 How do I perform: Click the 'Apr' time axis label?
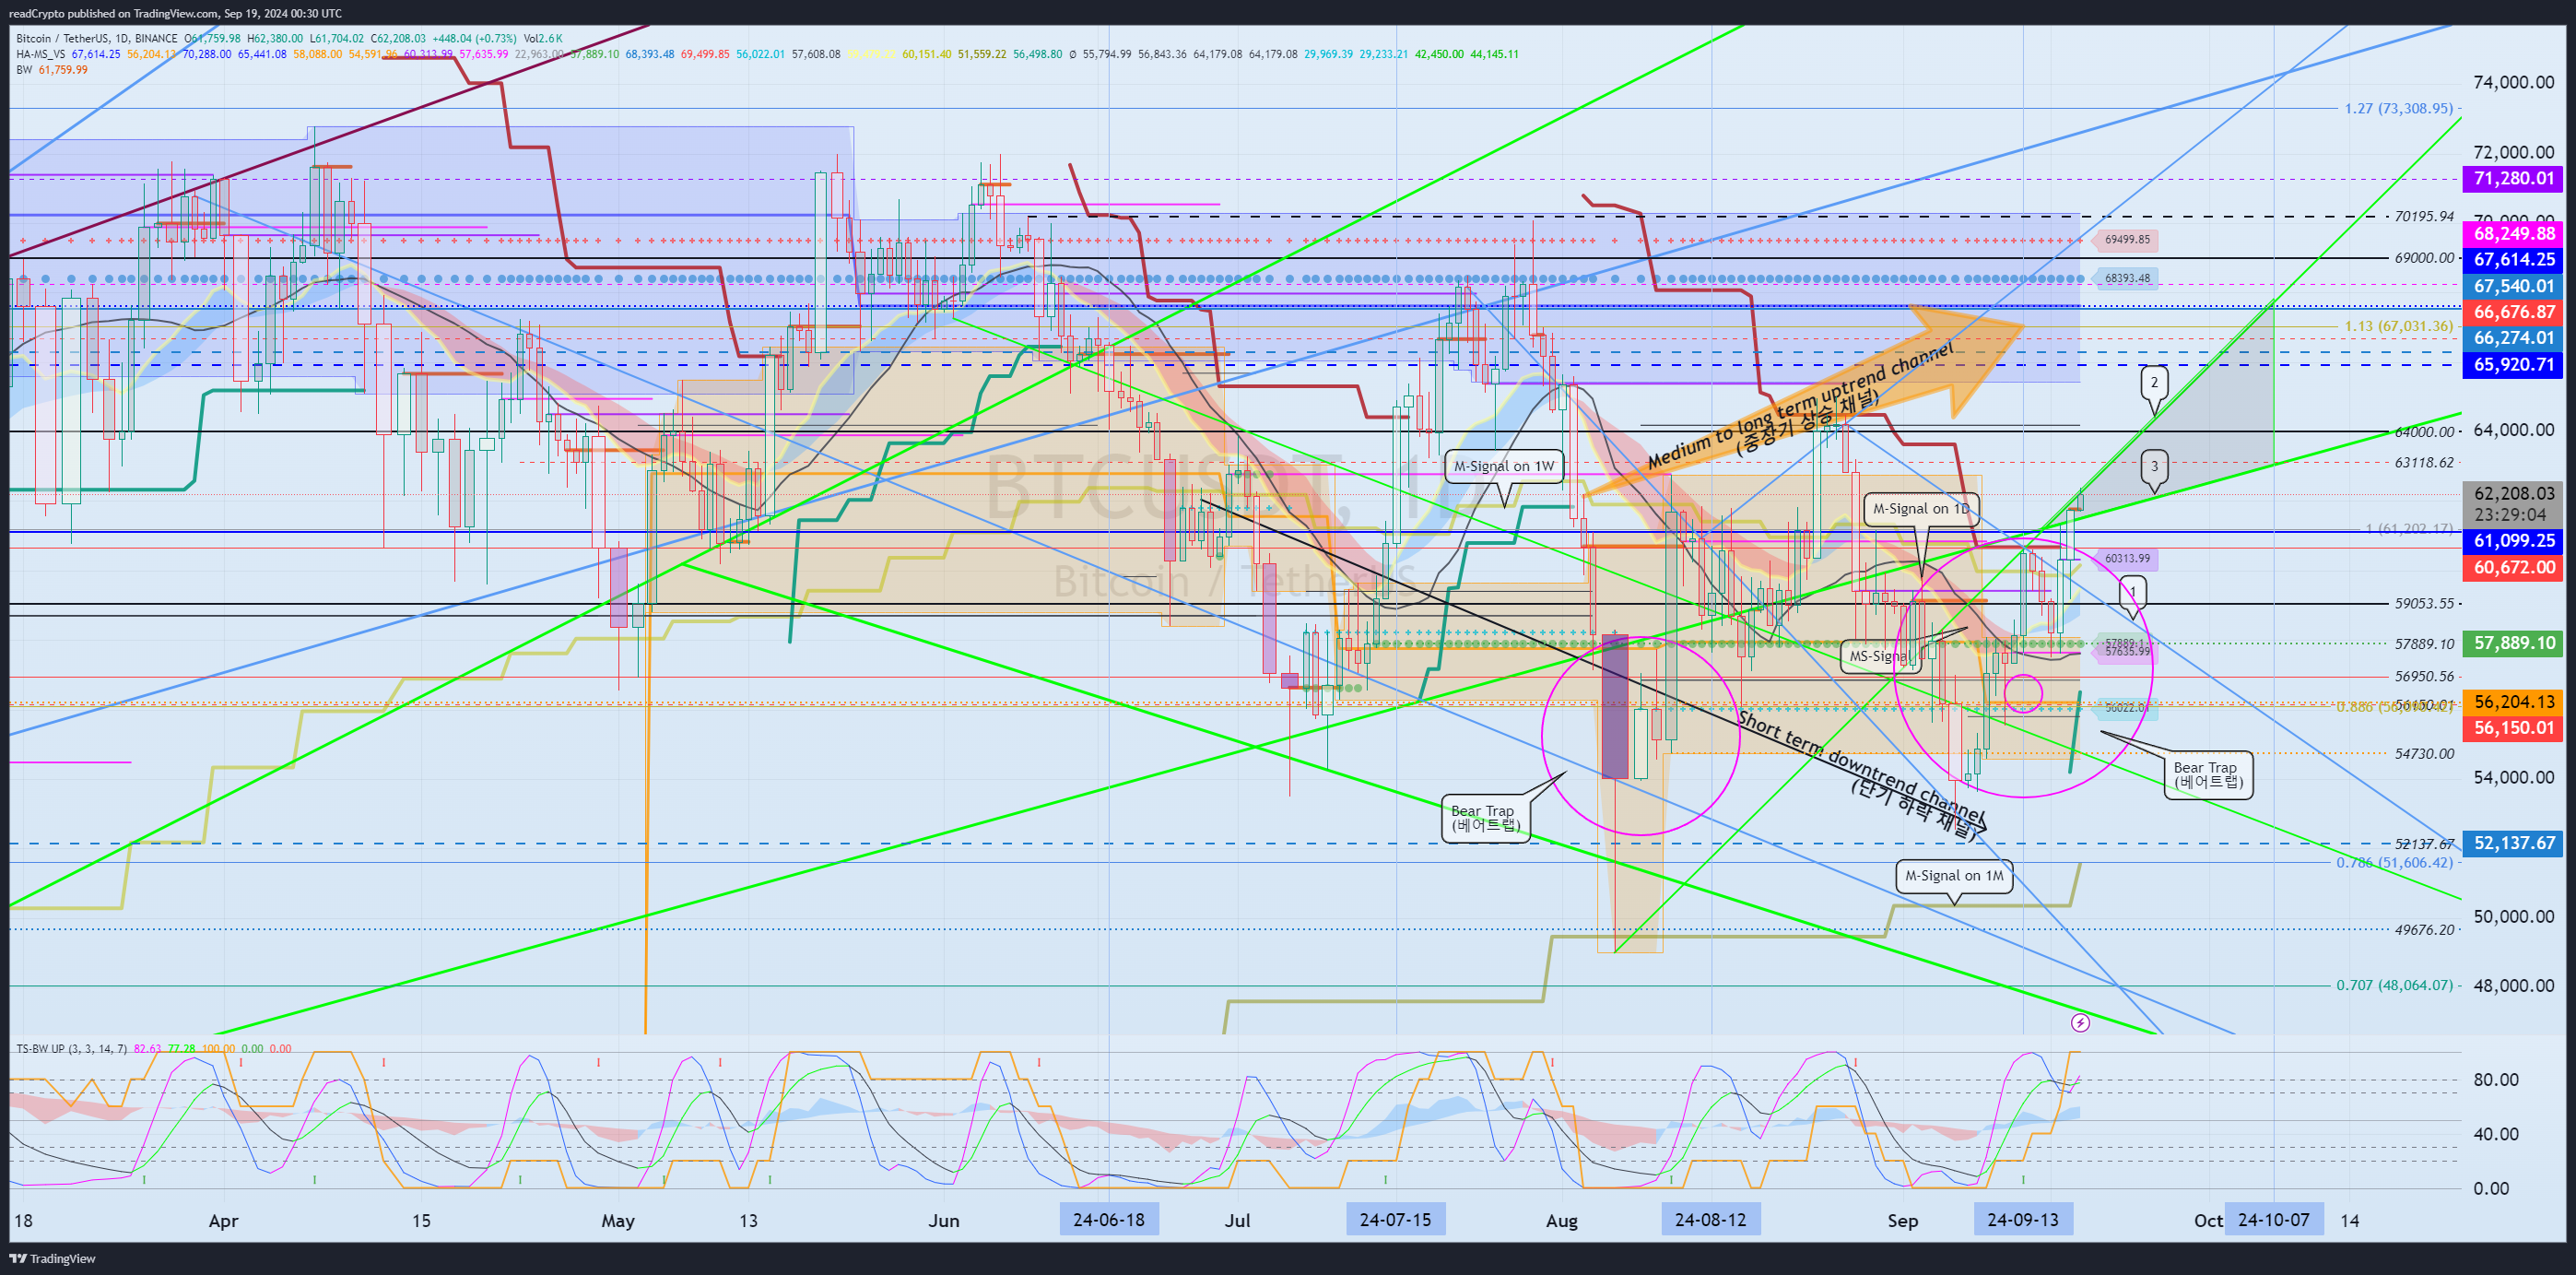coord(223,1220)
